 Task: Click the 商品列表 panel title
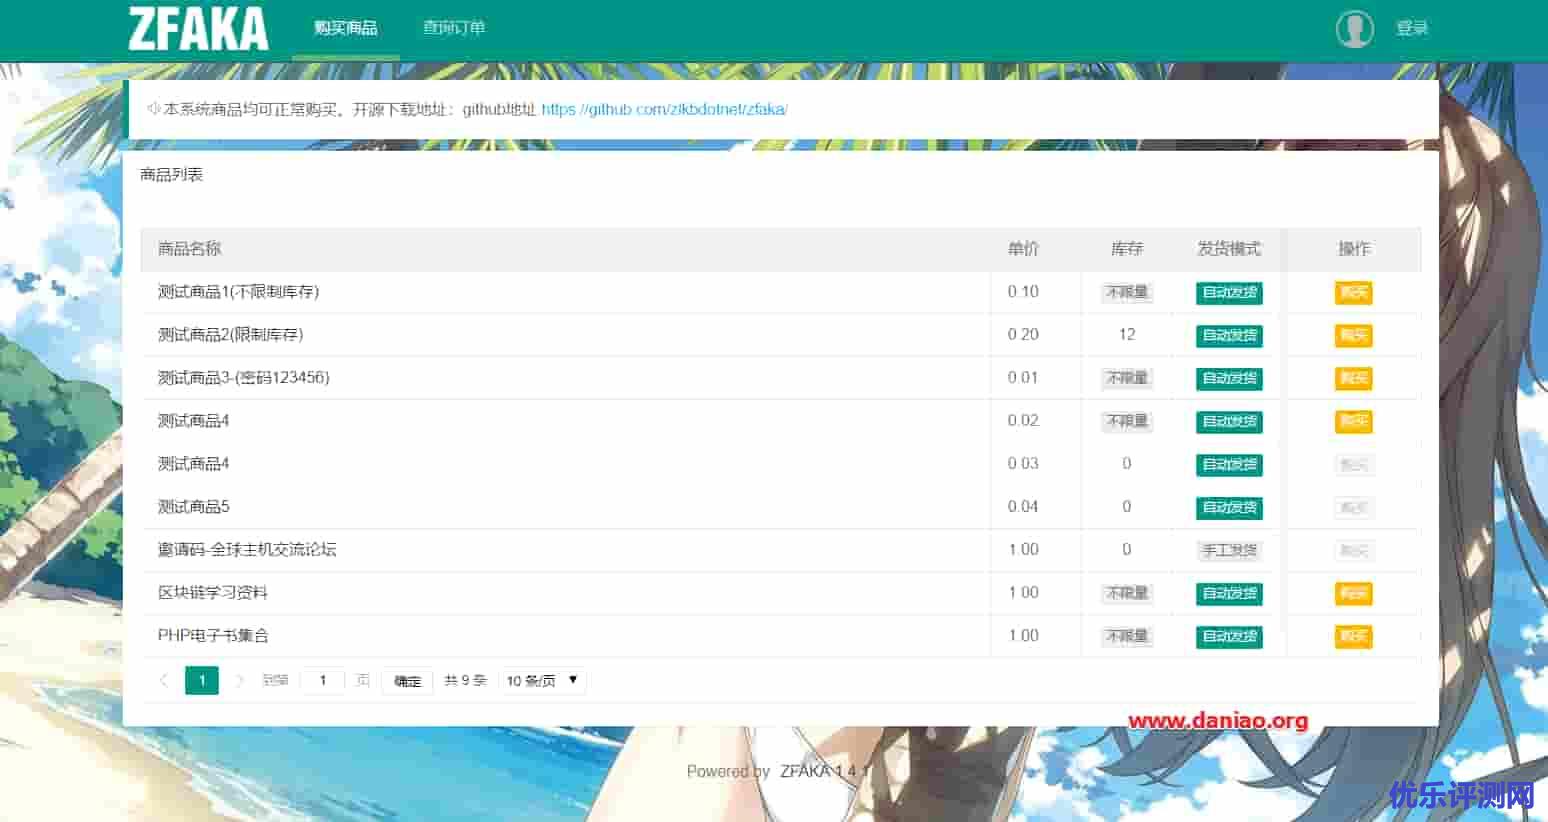[171, 175]
